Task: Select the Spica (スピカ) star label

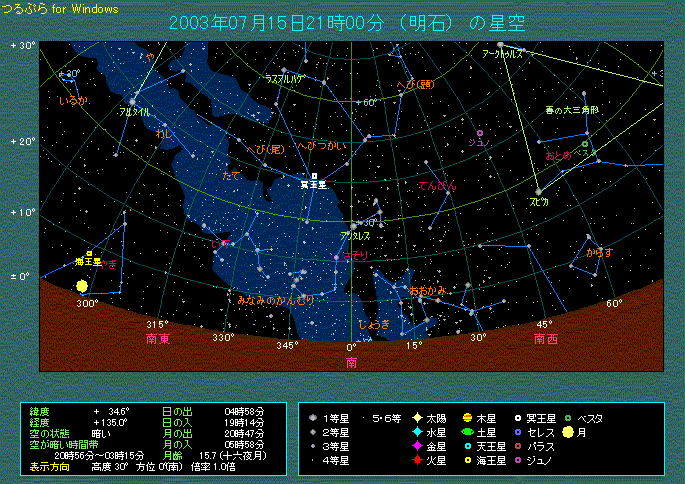Action: coord(539,201)
